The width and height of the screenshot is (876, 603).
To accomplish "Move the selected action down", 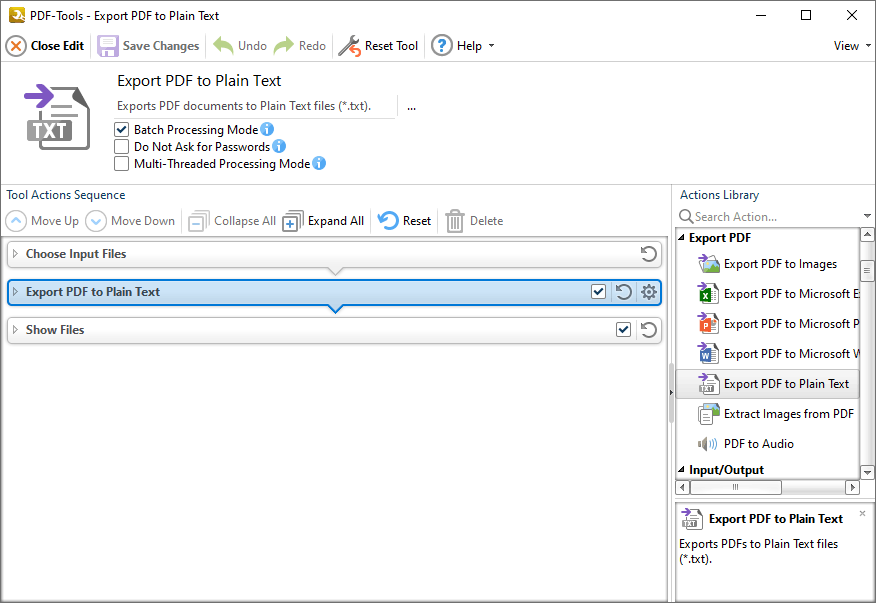I will (x=130, y=221).
